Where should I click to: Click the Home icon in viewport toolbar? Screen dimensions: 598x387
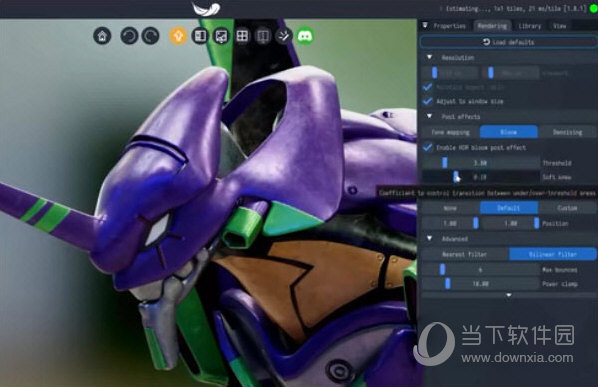(102, 36)
